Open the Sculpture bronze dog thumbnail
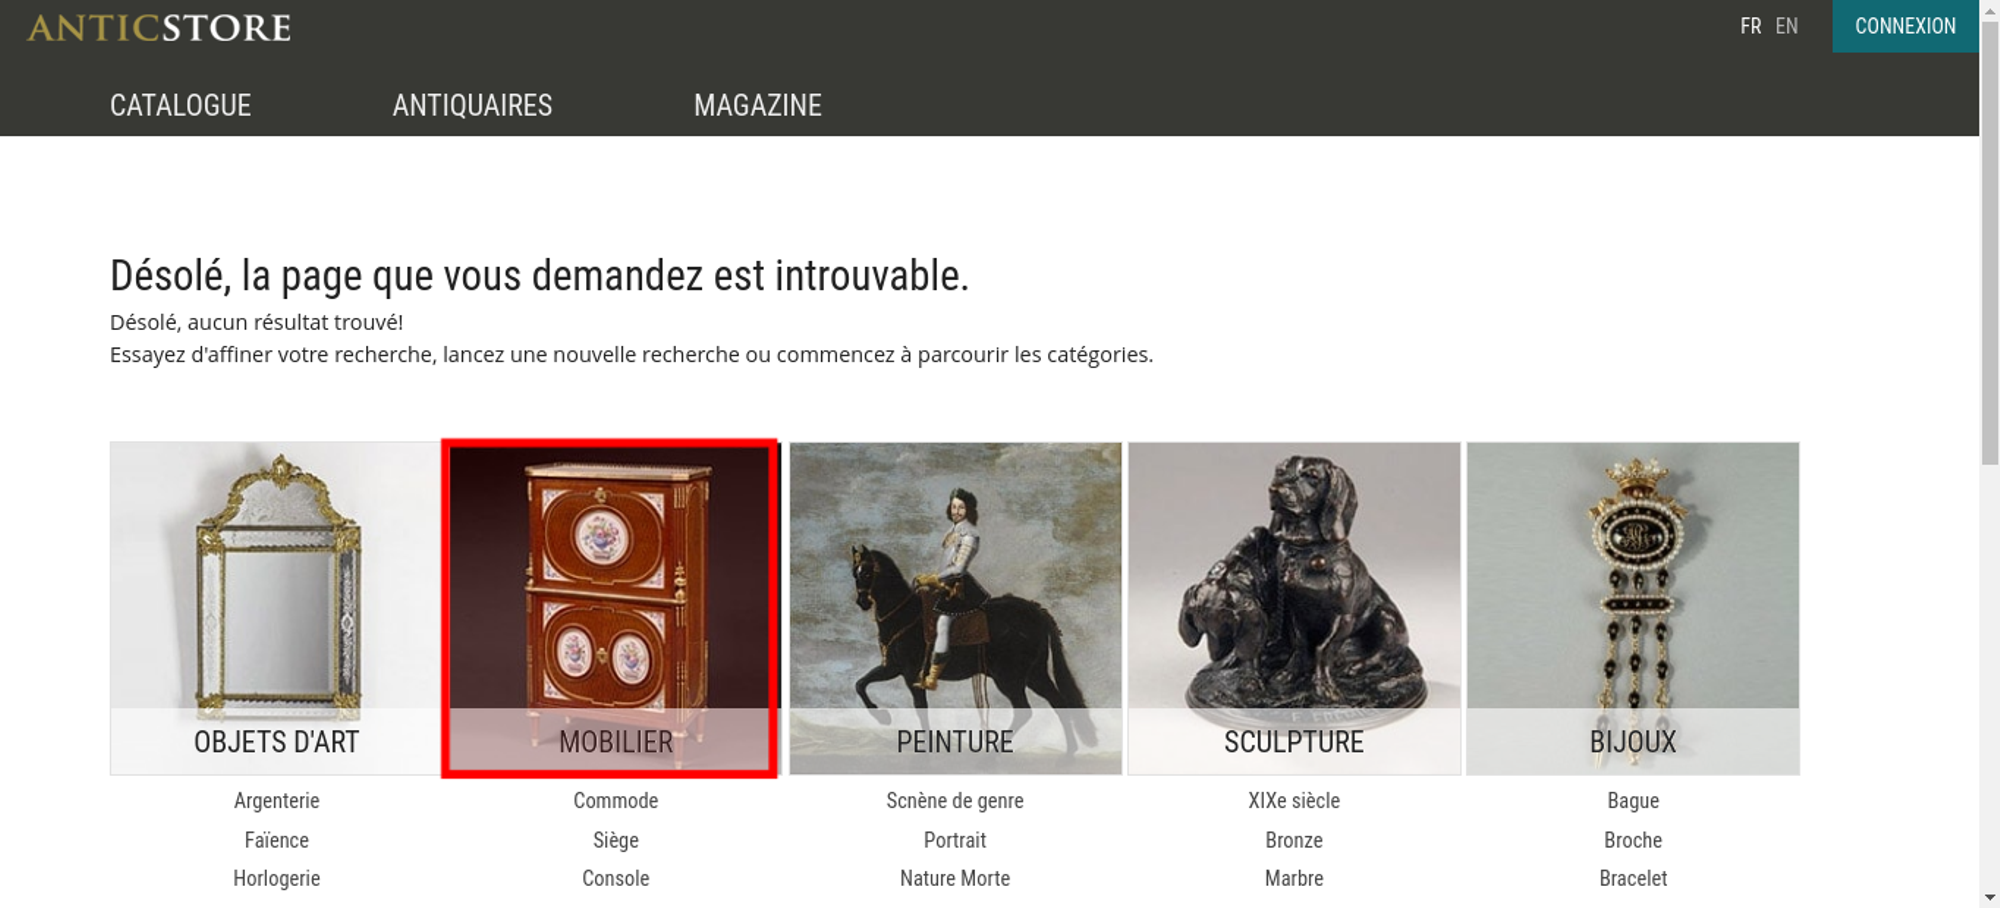The image size is (2000, 908). click(x=1294, y=608)
